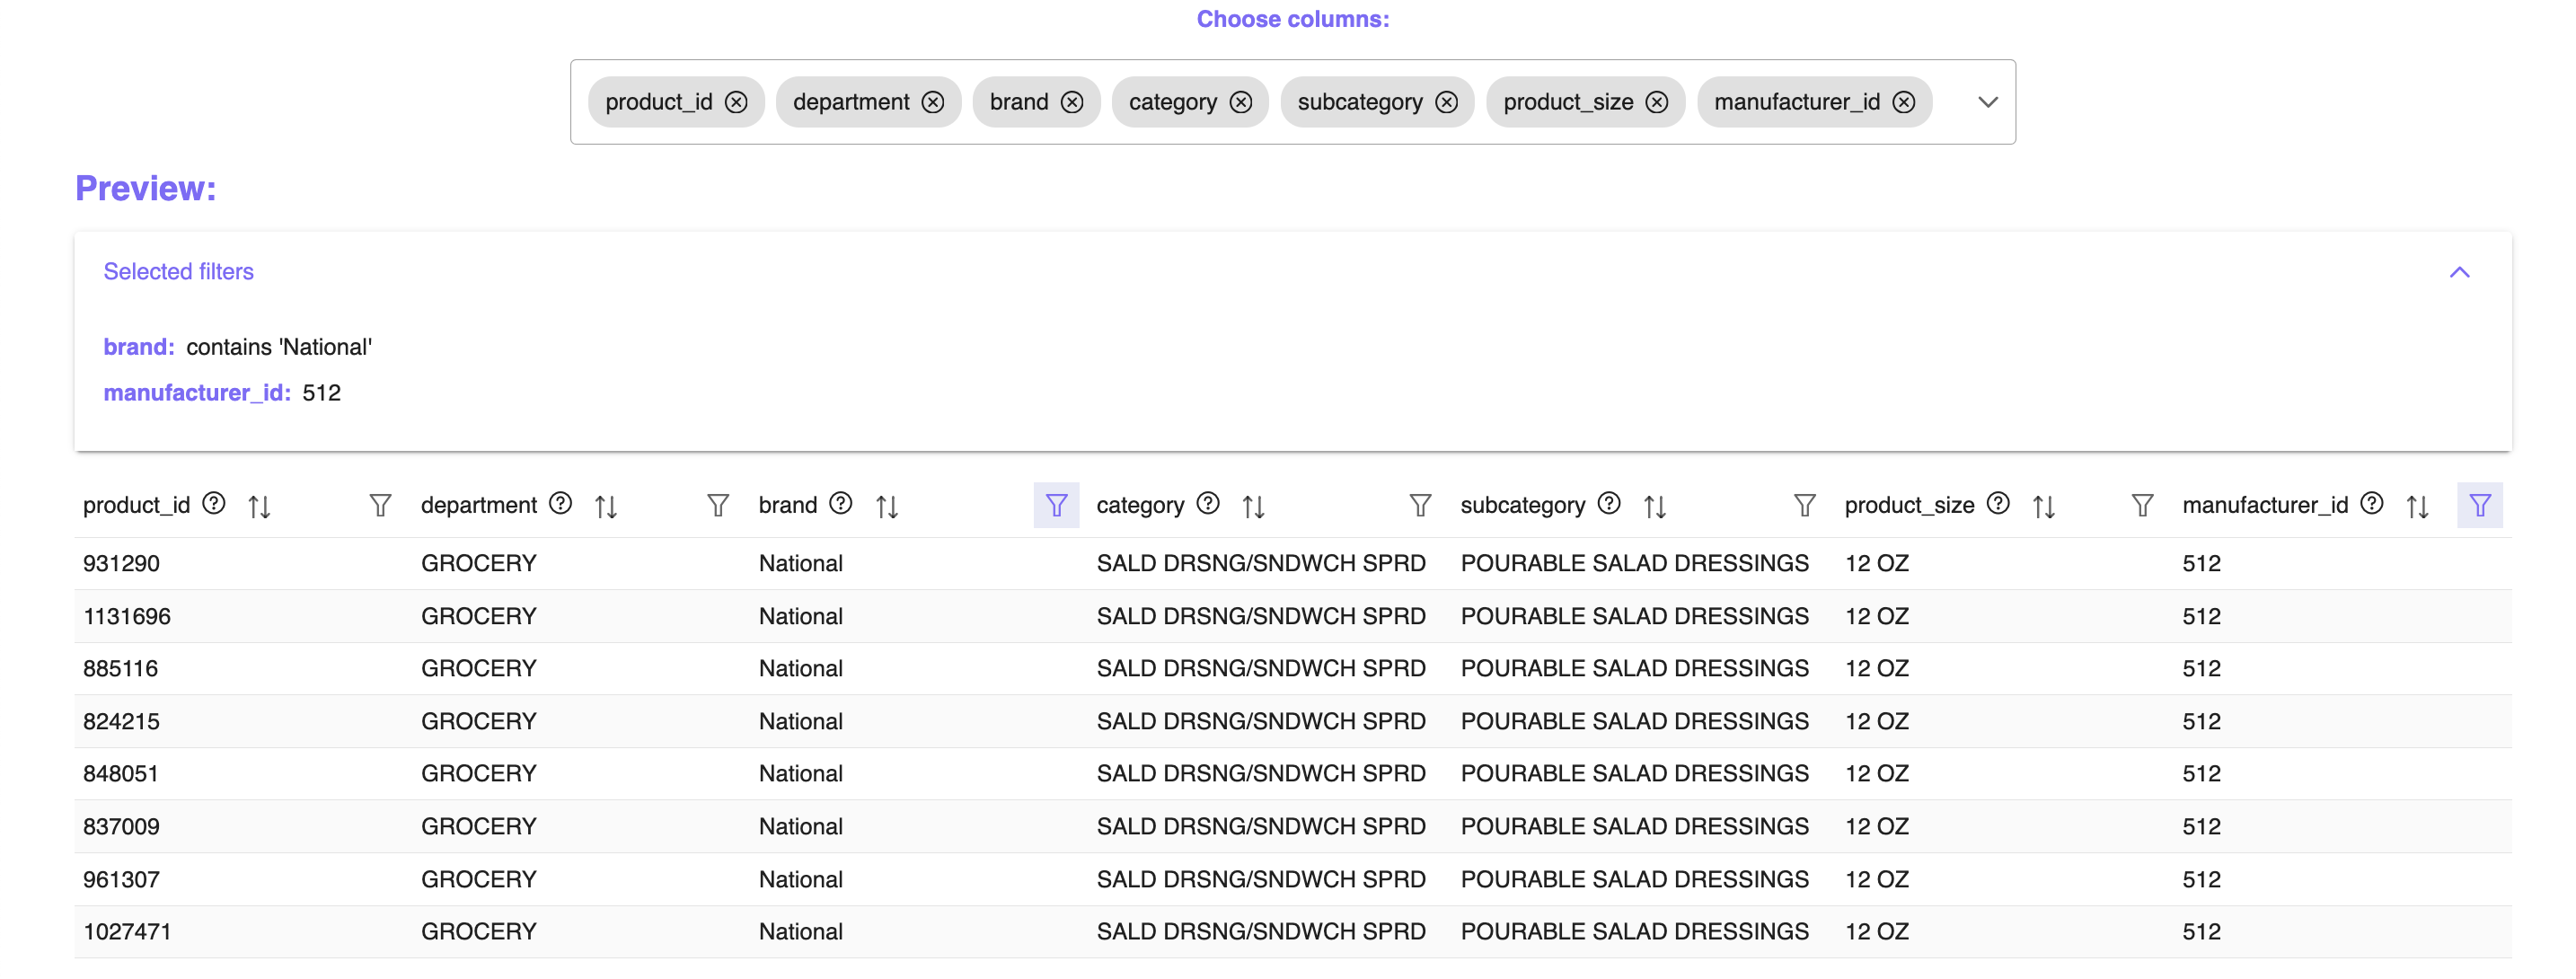Screen dimensions: 2576x979
Task: Remove the brand column chip
Action: click(x=1072, y=102)
